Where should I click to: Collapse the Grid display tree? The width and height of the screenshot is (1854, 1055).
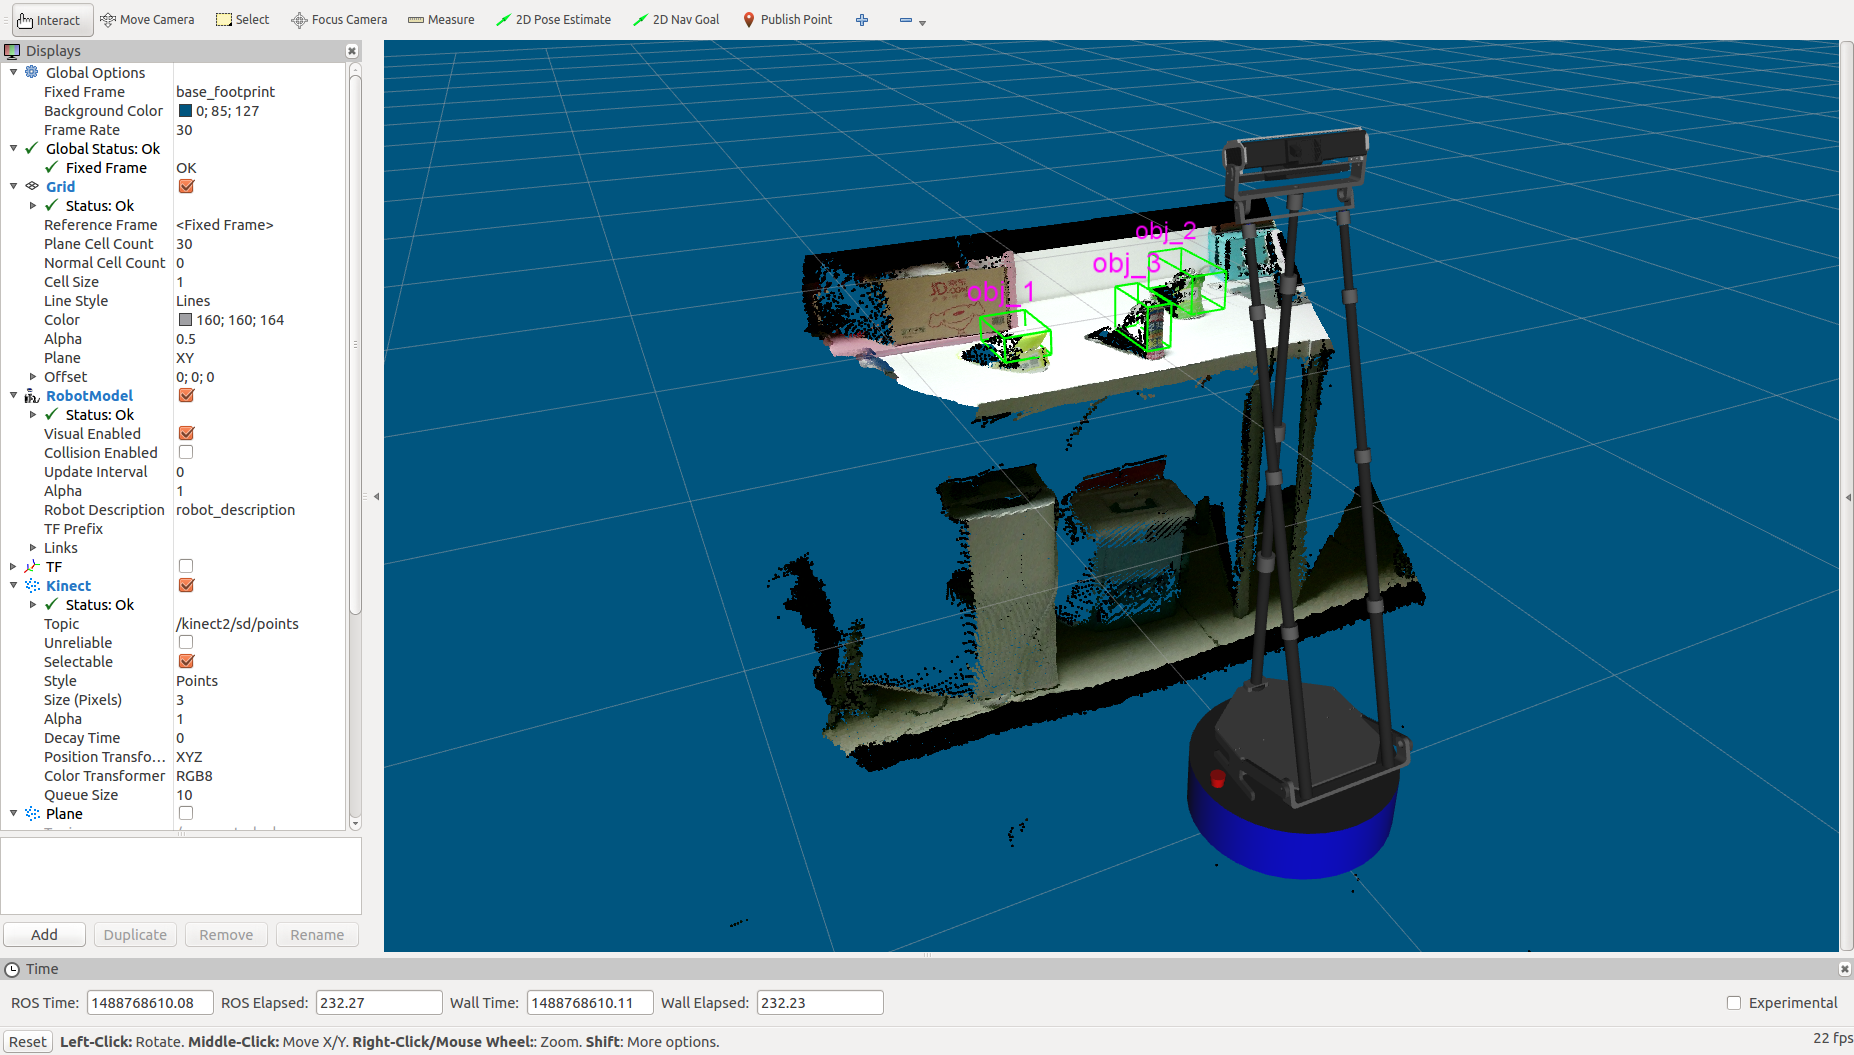14,187
